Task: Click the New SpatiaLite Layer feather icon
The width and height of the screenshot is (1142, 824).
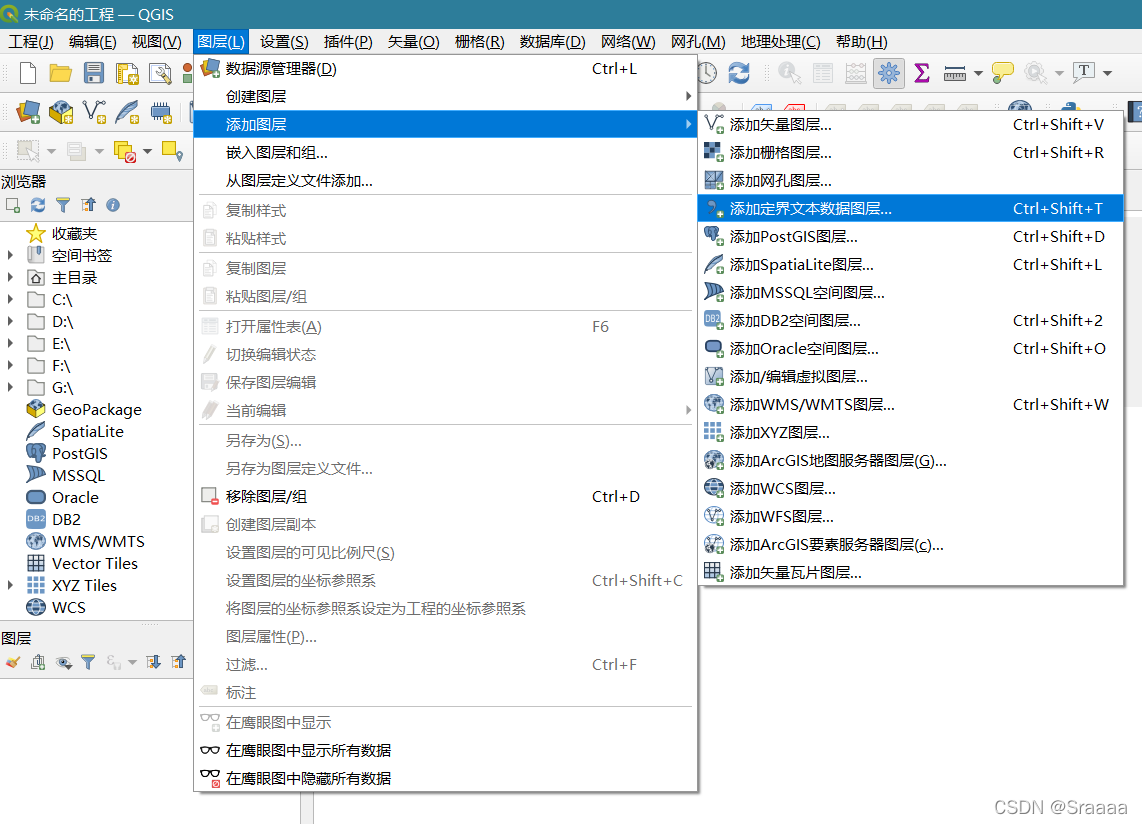Action: [x=127, y=112]
